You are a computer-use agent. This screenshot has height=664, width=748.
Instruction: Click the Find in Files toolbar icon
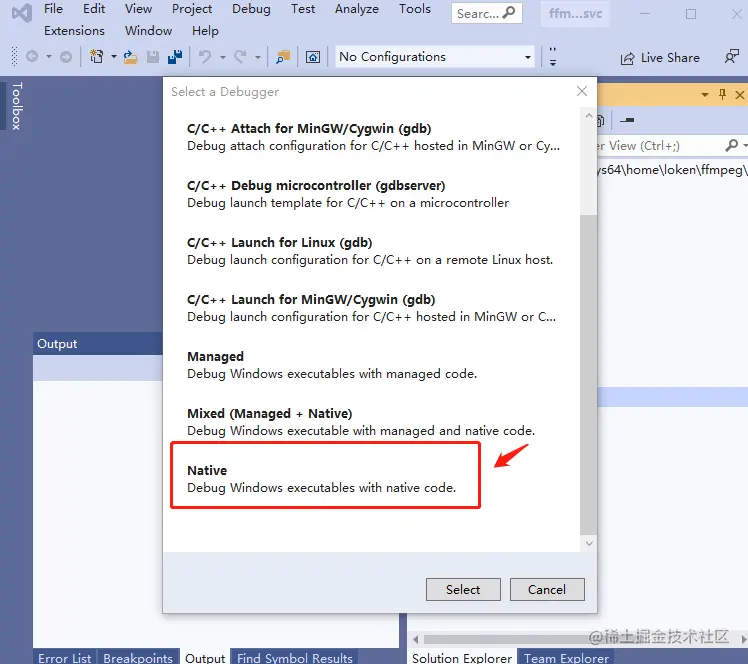pos(283,57)
